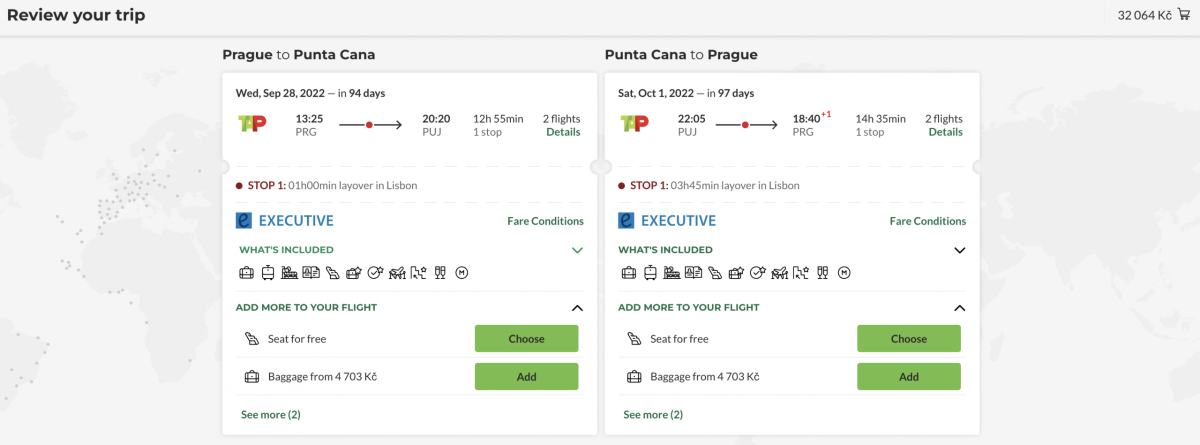Add baggage to the return flight
Image resolution: width=1200 pixels, height=445 pixels.
[x=908, y=377]
